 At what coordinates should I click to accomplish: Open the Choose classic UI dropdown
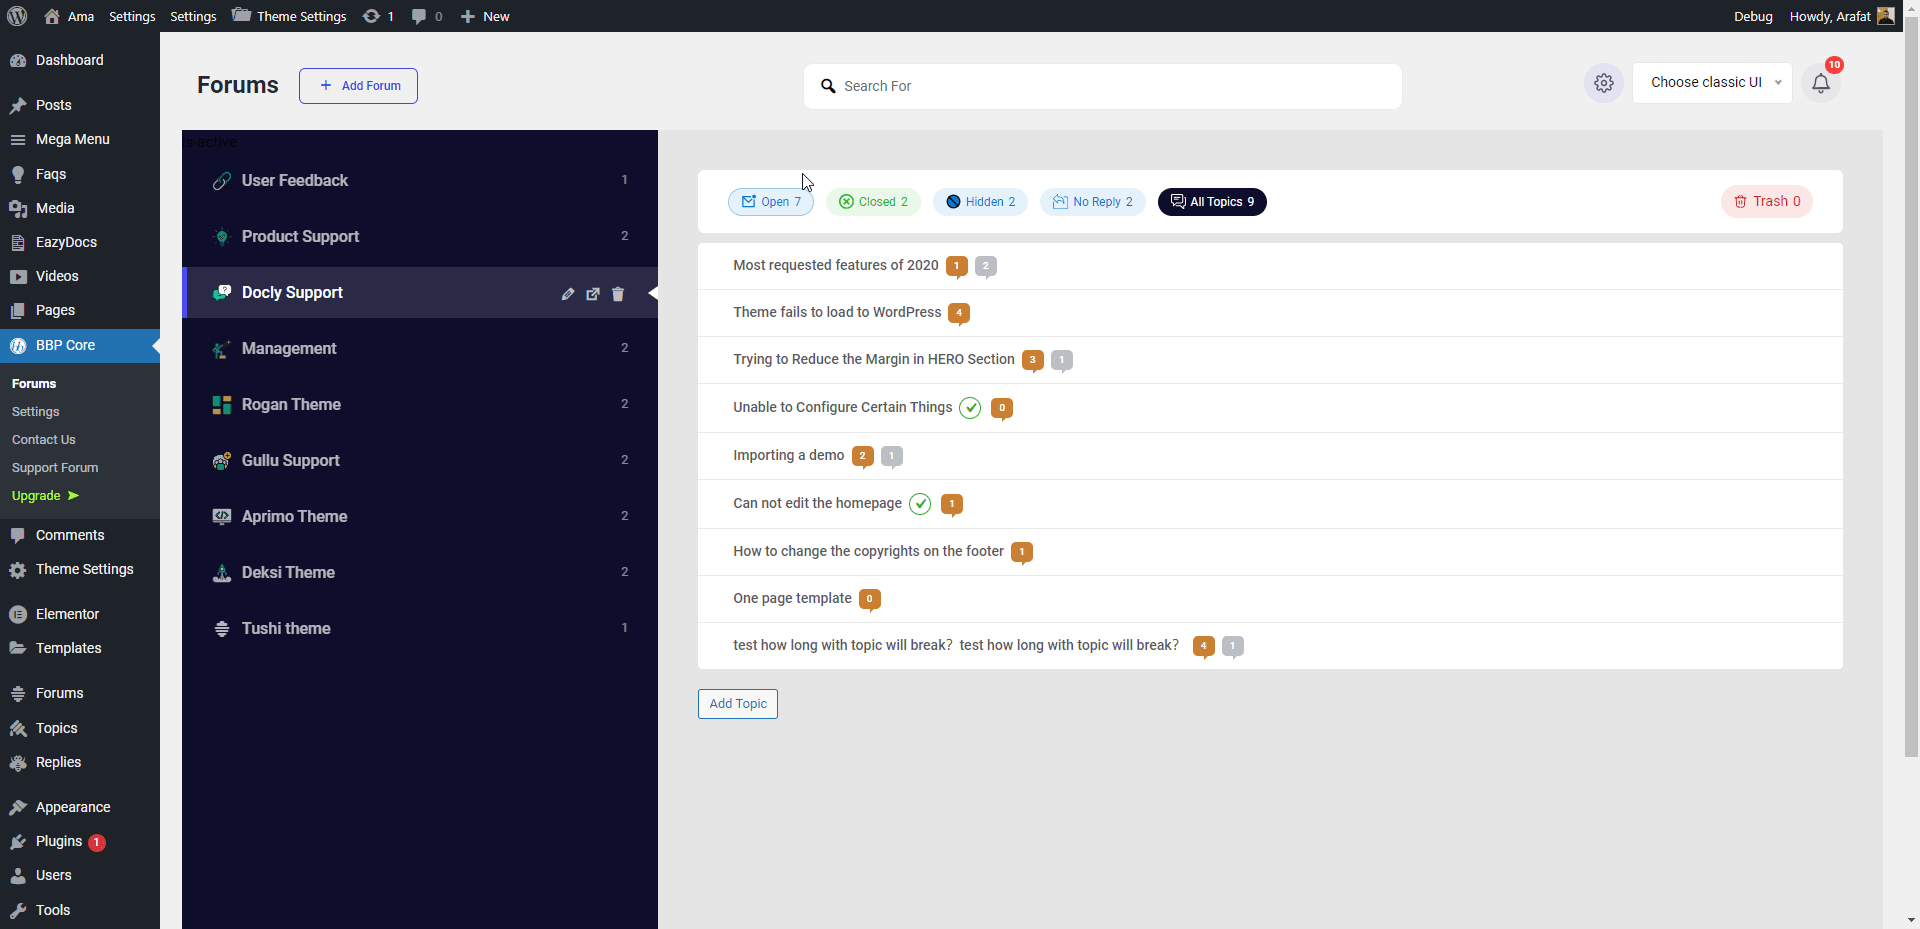point(1712,82)
